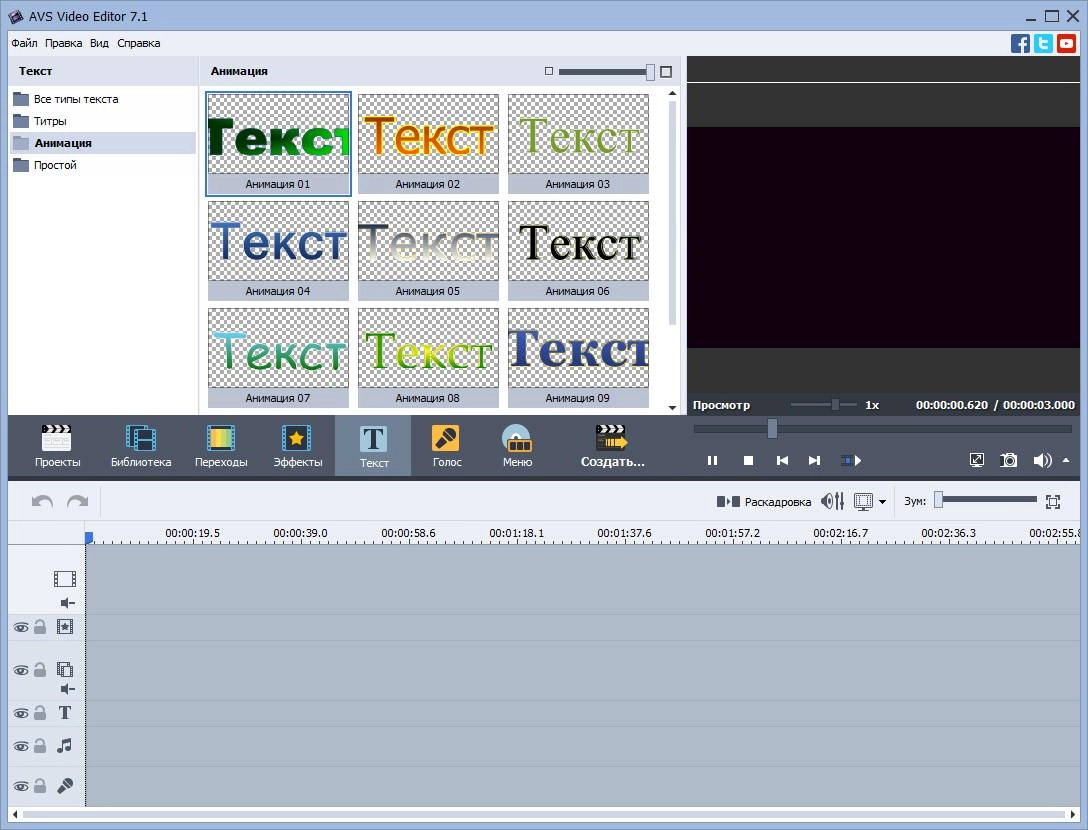Viewport: 1088px width, 830px height.
Task: Open the display options dropdown arrow
Action: point(883,502)
